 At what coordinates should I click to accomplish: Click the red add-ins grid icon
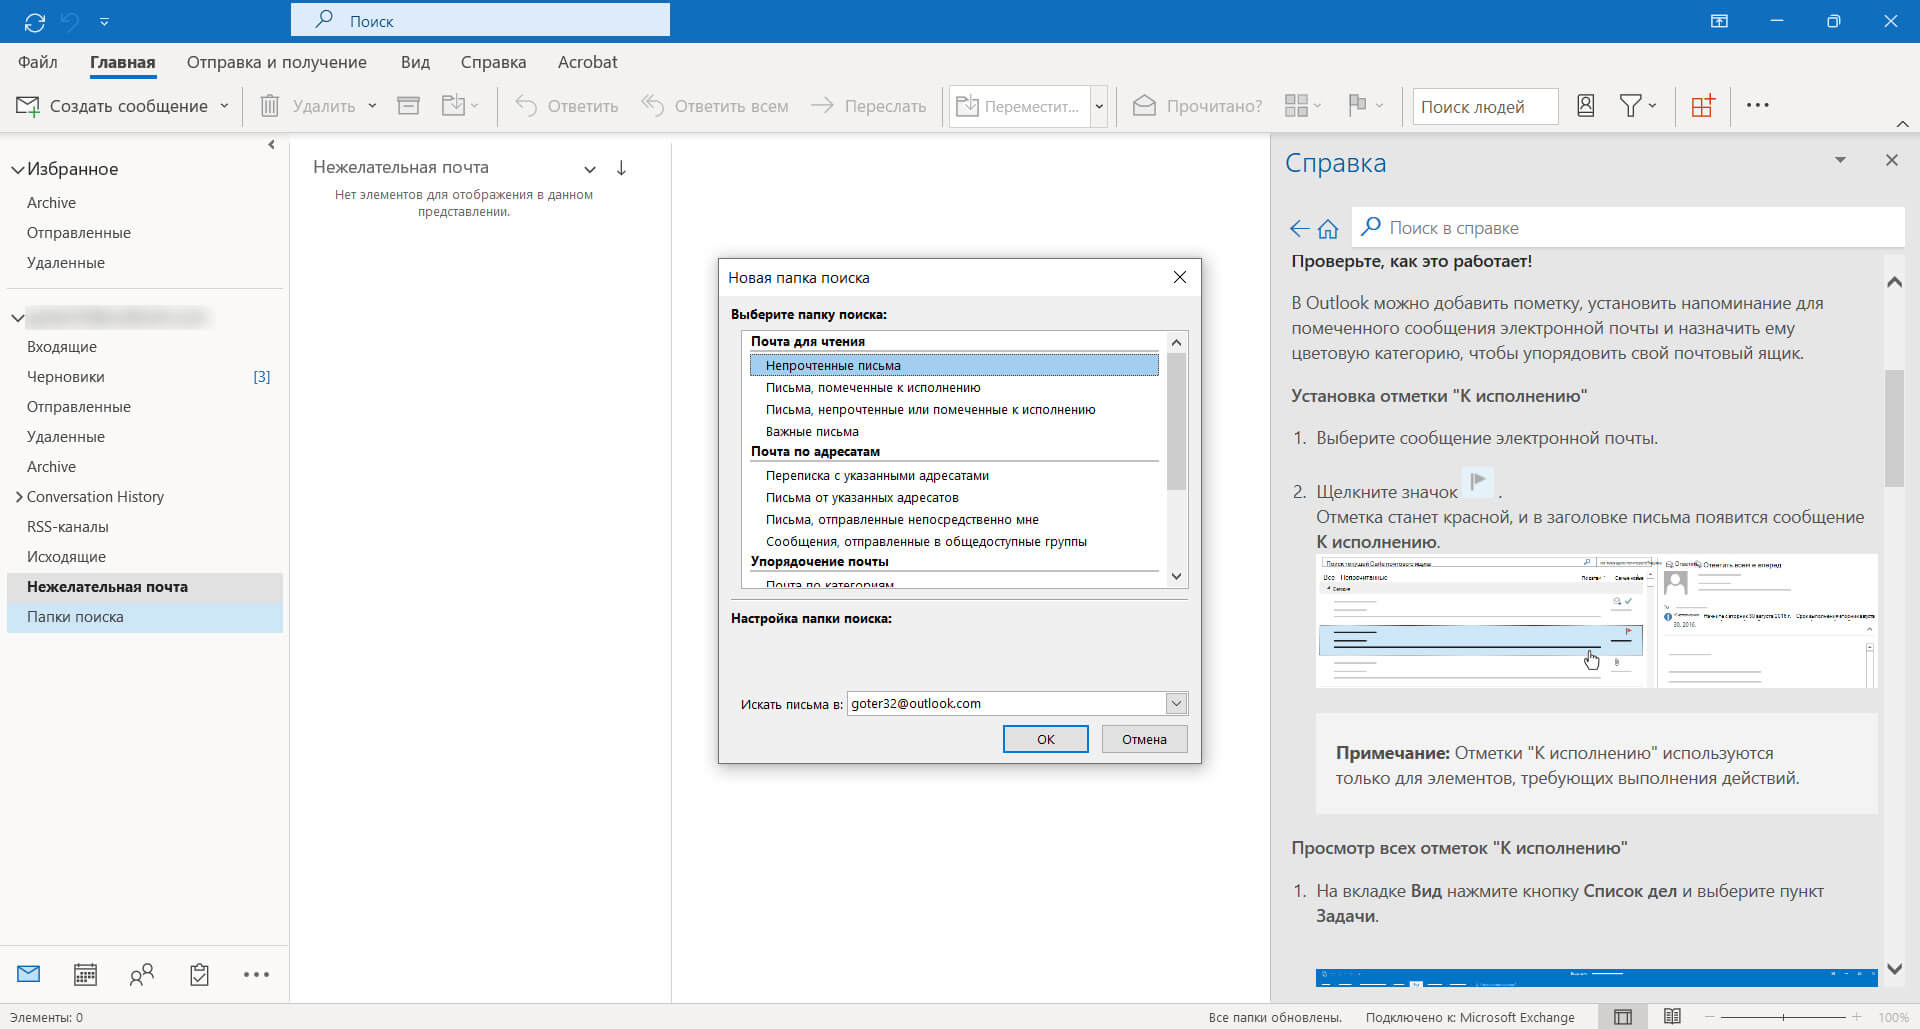1702,105
